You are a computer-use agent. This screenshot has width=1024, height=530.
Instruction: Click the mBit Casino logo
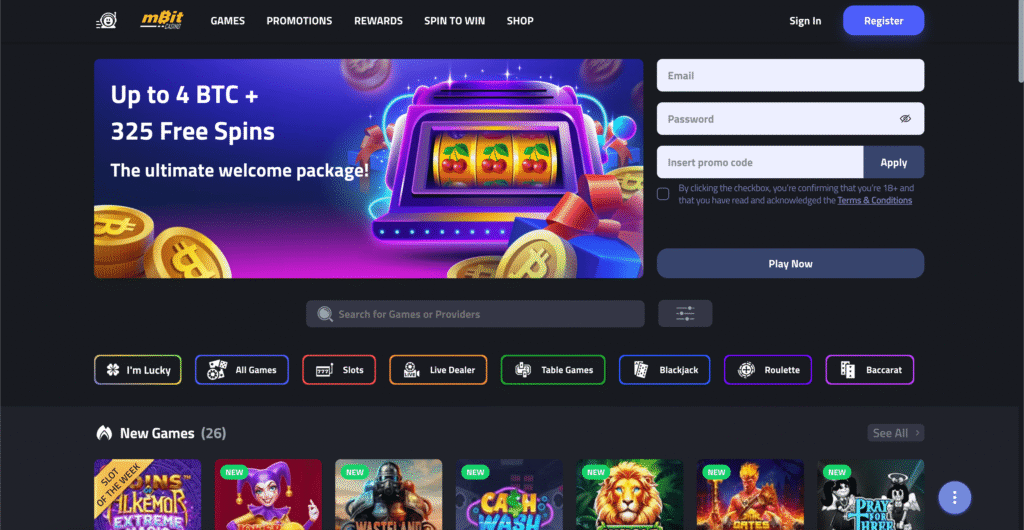[x=162, y=20]
